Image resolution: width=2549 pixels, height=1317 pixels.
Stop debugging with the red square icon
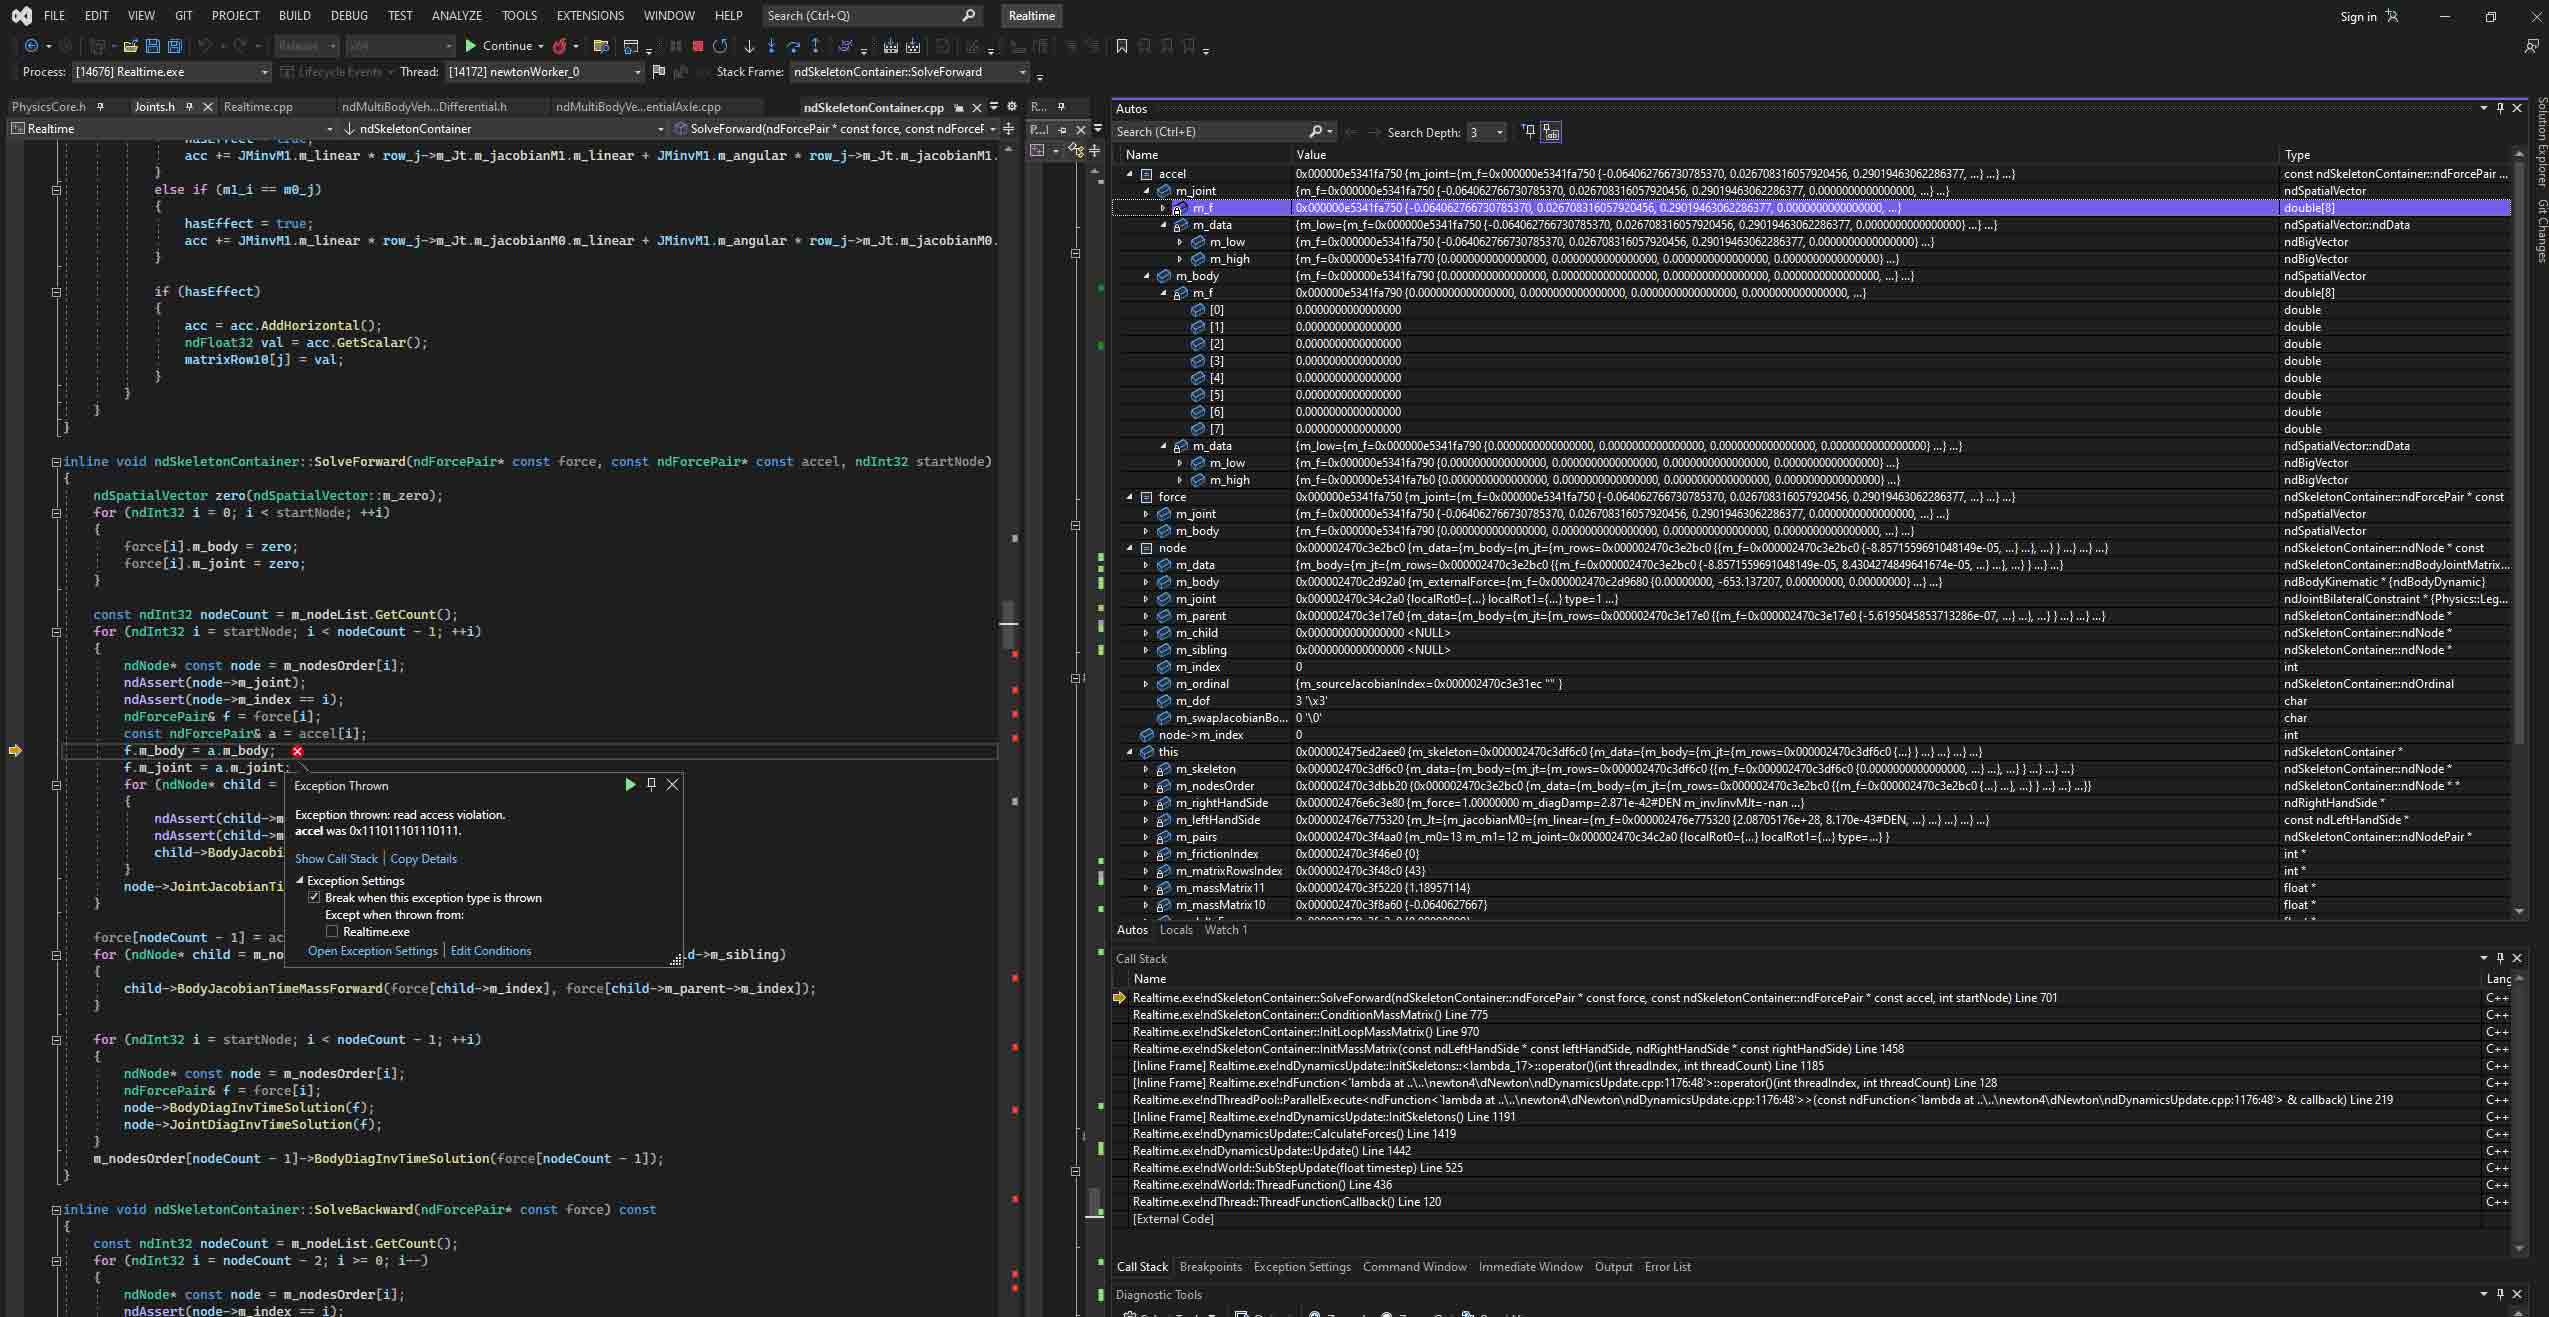pyautogui.click(x=698, y=46)
